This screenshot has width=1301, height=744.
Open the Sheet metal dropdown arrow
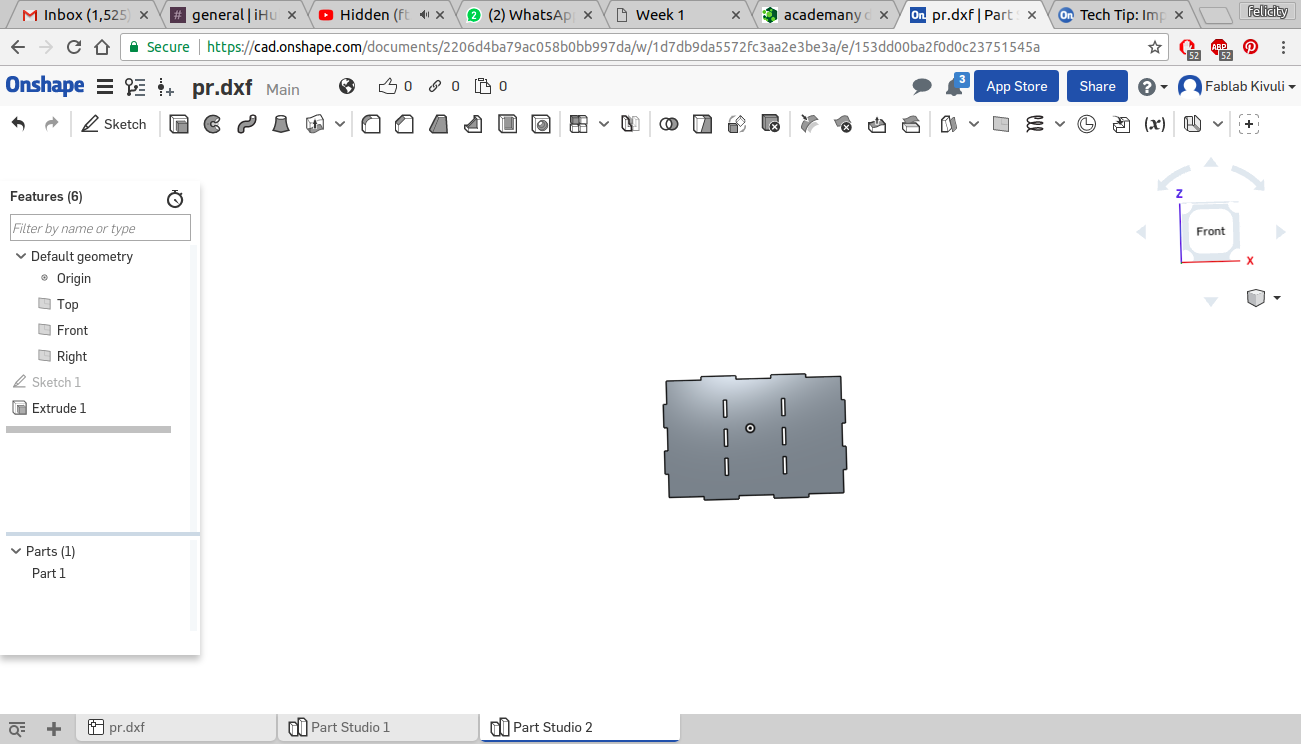click(1217, 124)
